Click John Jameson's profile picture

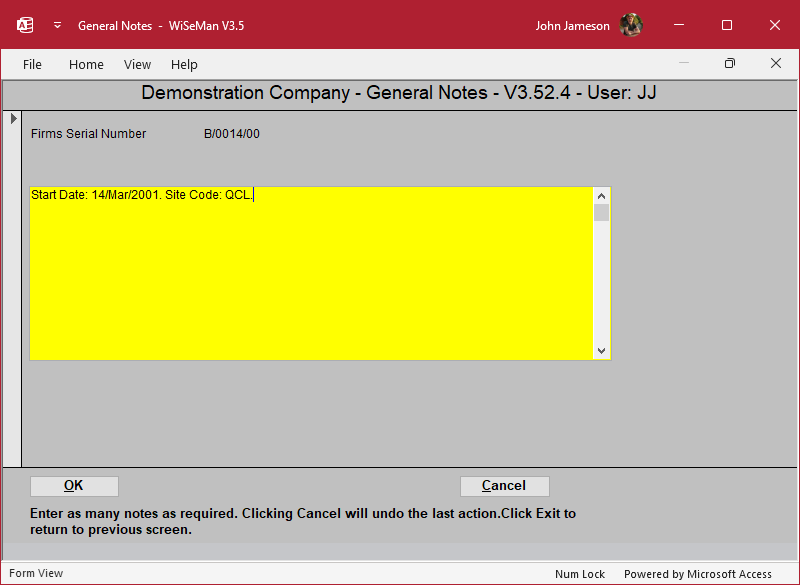pyautogui.click(x=631, y=25)
